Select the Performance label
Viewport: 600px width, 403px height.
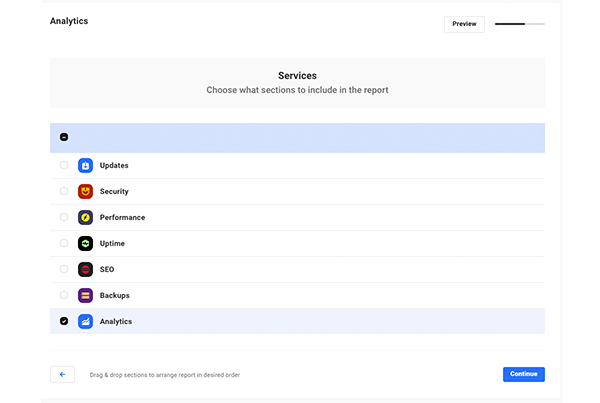pyautogui.click(x=122, y=217)
